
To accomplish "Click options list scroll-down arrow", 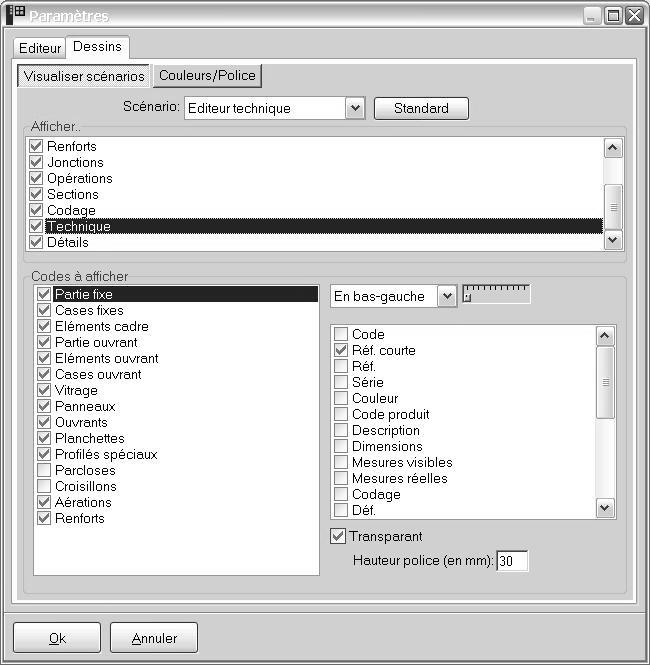I will pyautogui.click(x=605, y=508).
